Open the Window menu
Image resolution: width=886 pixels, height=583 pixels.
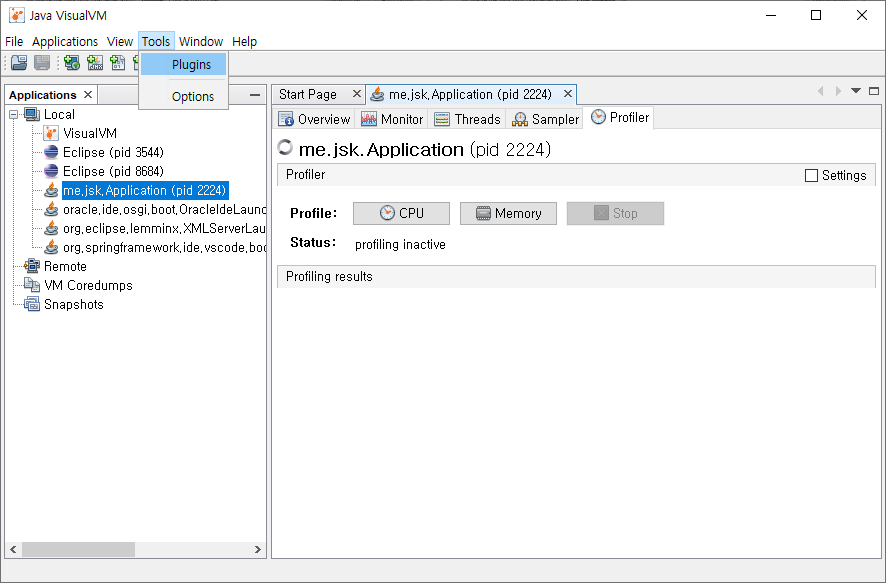click(201, 42)
